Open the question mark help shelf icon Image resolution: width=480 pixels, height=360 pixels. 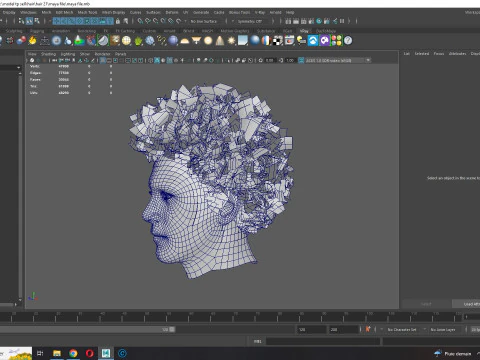pos(348,41)
